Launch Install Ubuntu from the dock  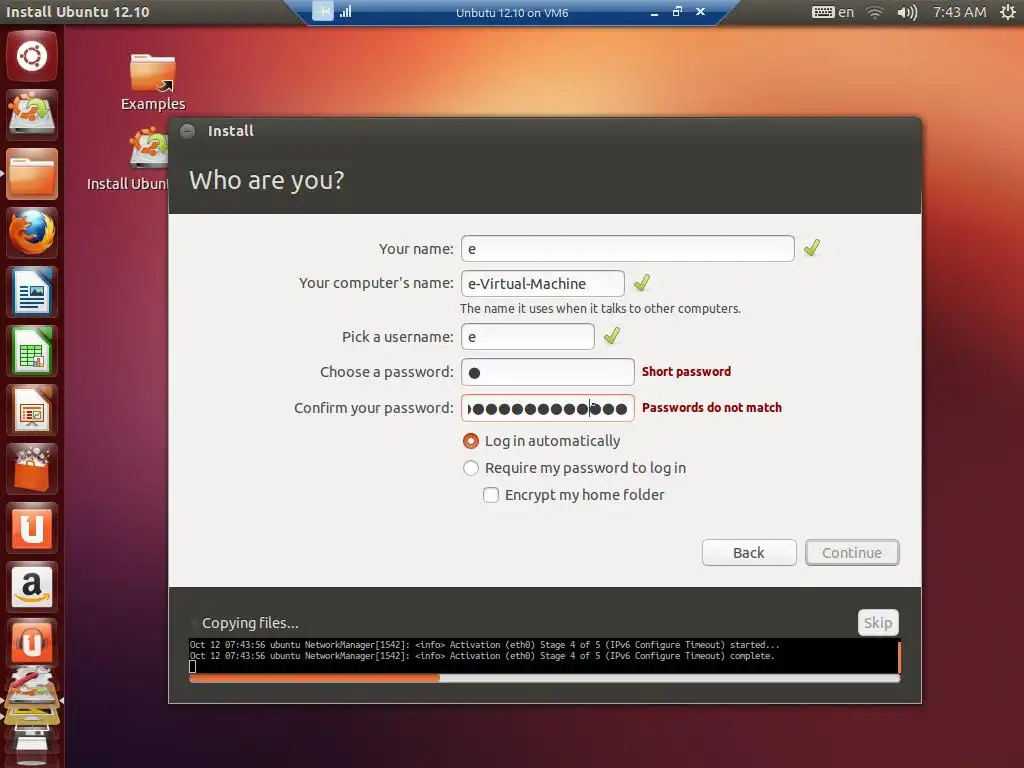(31, 114)
